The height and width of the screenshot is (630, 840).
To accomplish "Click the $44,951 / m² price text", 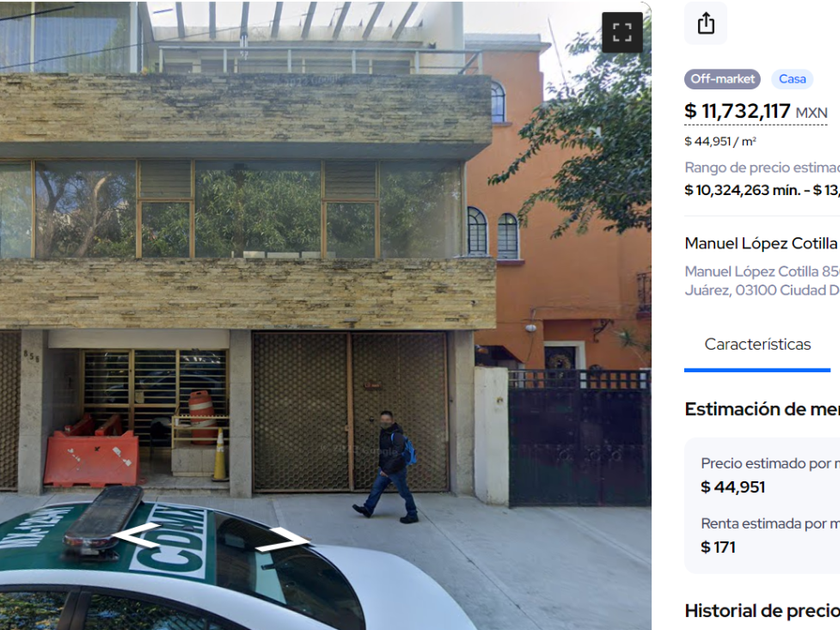I will point(720,141).
